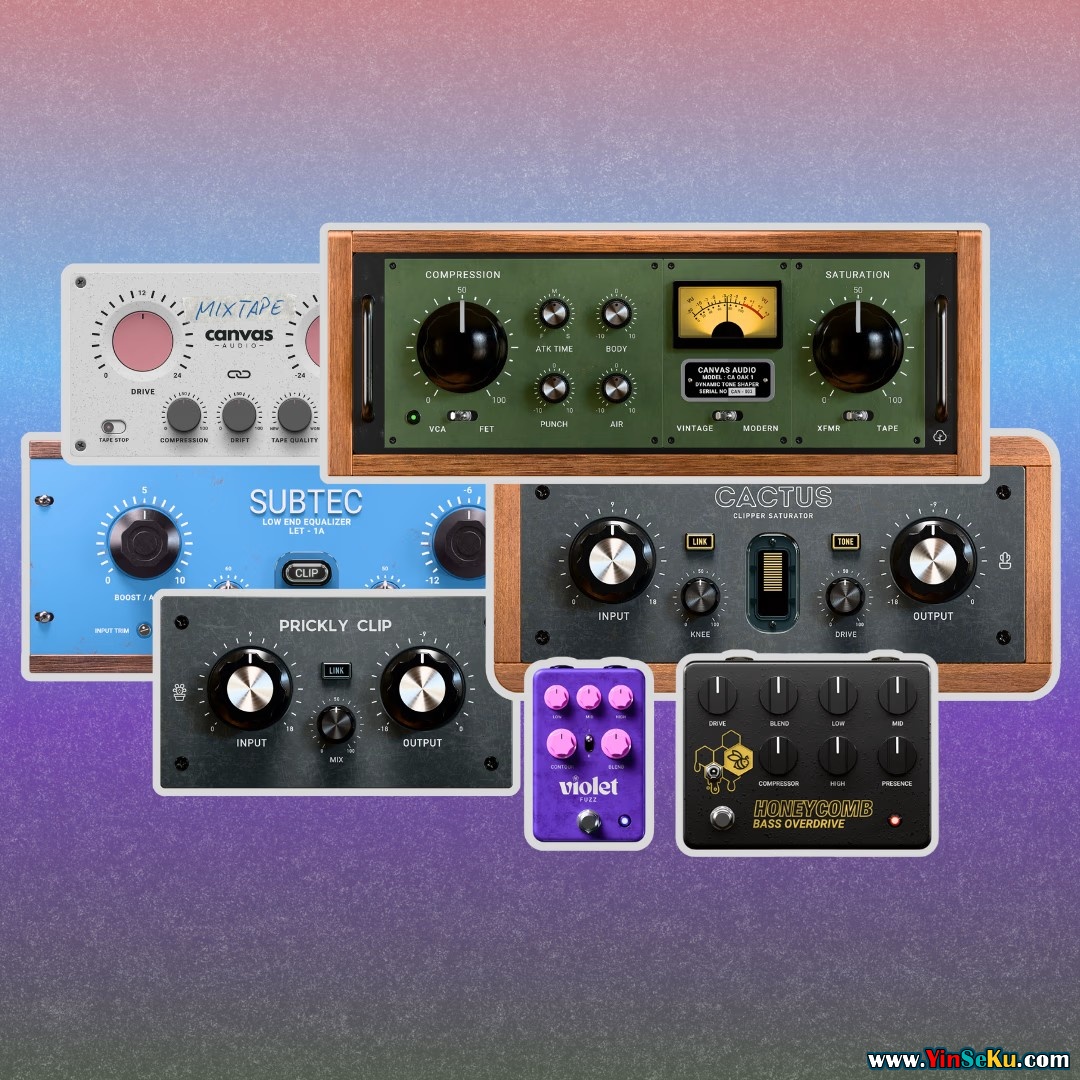Click the LINK button on Prickly Clip

pos(335,669)
